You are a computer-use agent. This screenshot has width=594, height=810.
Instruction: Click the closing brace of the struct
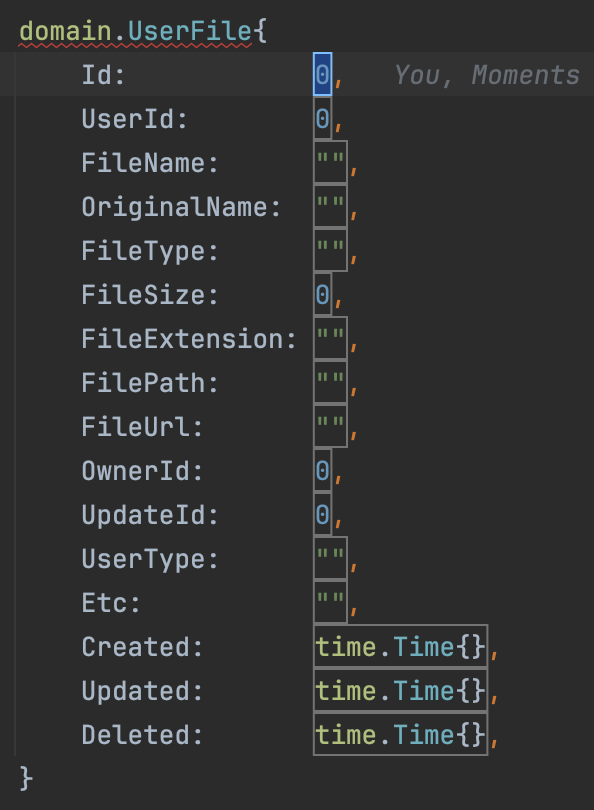[26, 778]
